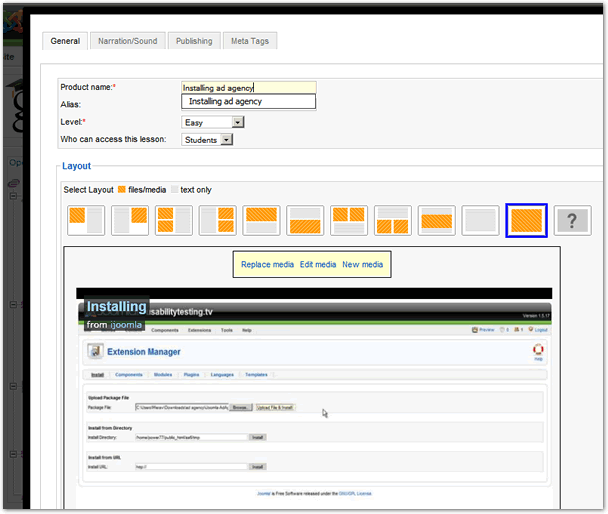The image size is (608, 514).
Task: Pick layout with media on top, text below
Action: [261, 220]
